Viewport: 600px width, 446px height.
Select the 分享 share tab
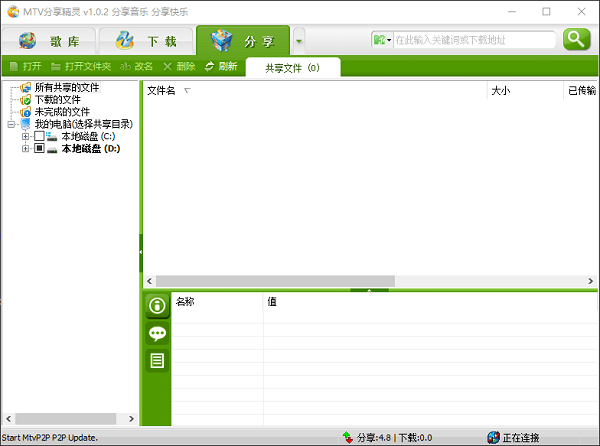tap(243, 41)
